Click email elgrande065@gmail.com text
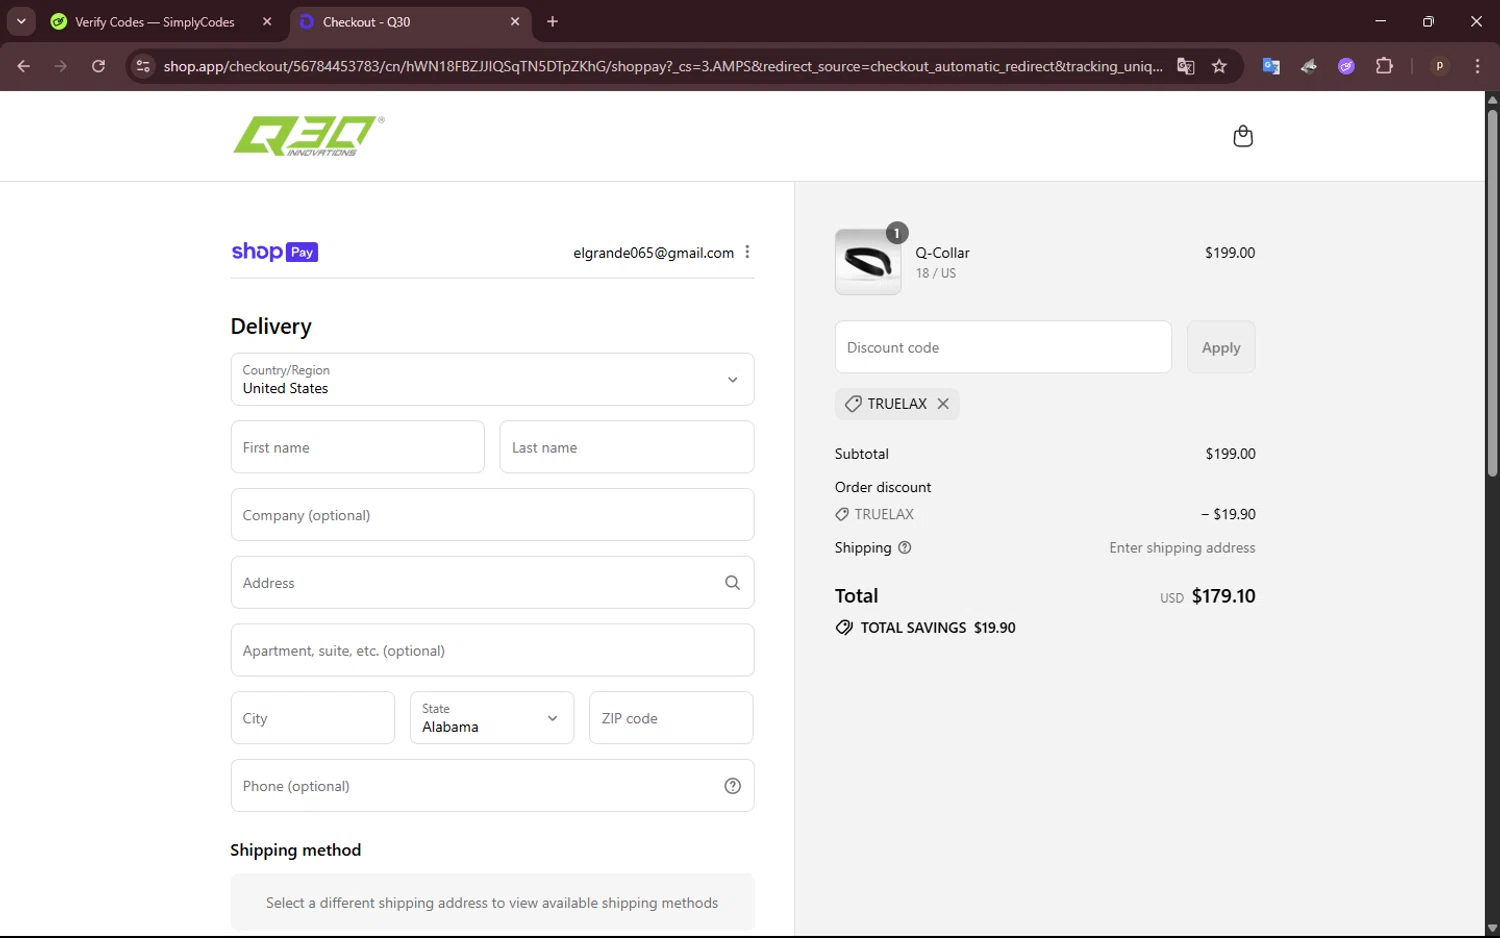 (x=654, y=253)
